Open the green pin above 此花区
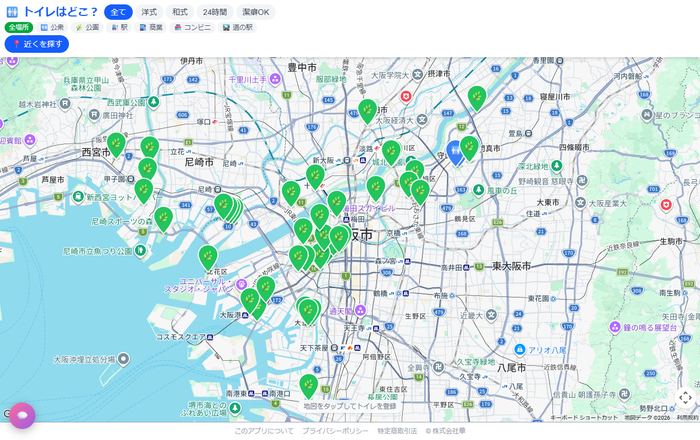Image resolution: width=700 pixels, height=440 pixels. point(208,256)
